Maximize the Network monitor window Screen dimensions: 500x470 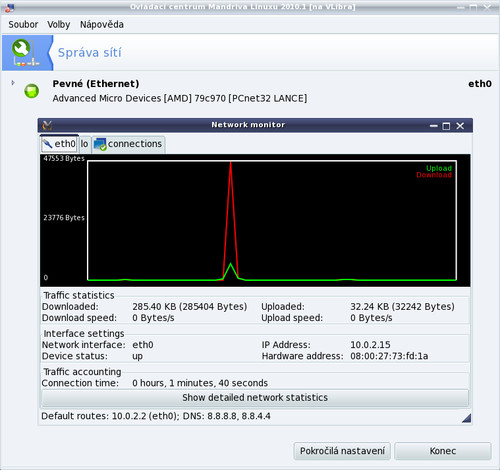pyautogui.click(x=446, y=126)
